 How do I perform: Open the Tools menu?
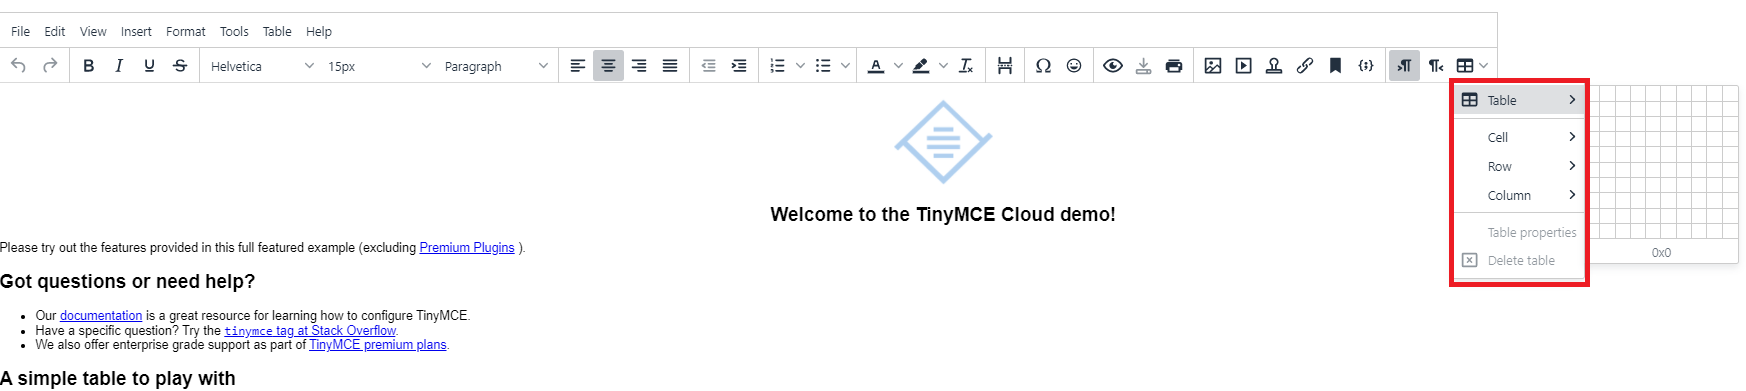pos(234,31)
